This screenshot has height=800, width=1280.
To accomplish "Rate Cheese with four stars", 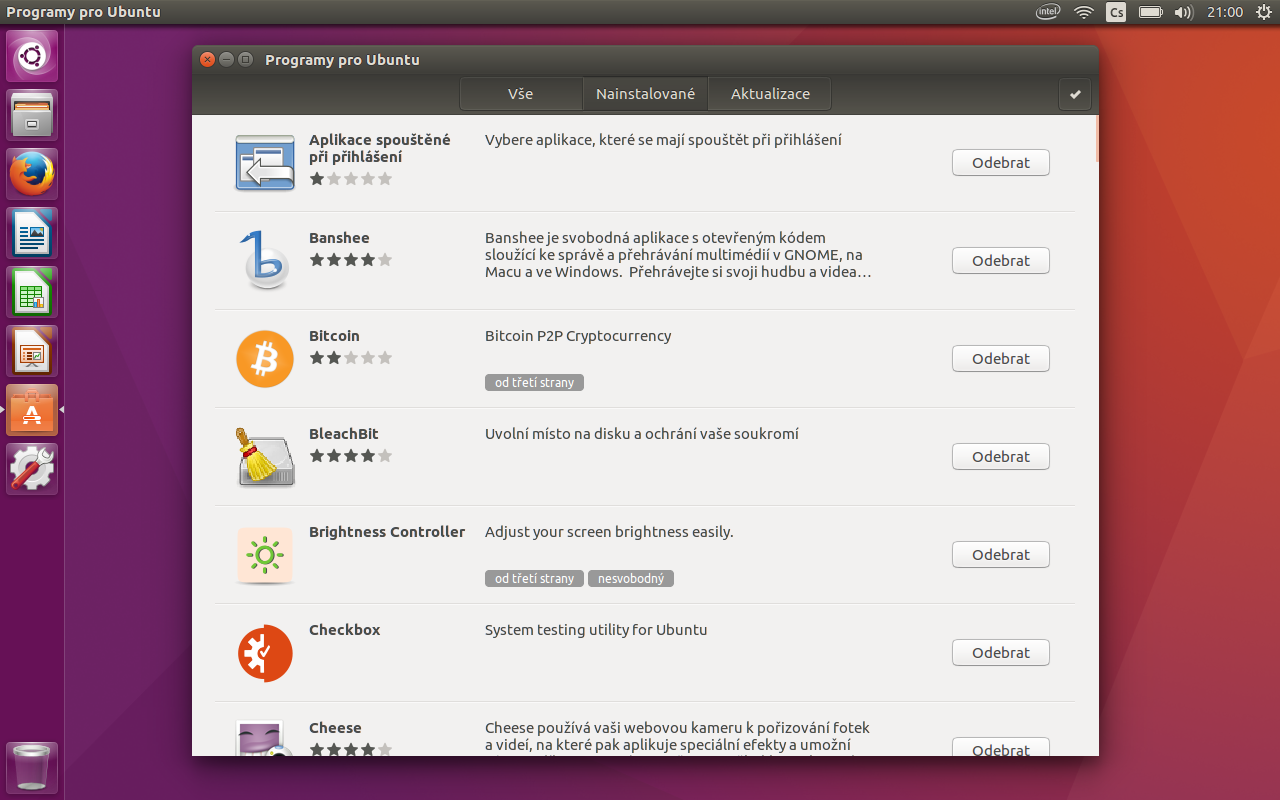I will point(366,748).
